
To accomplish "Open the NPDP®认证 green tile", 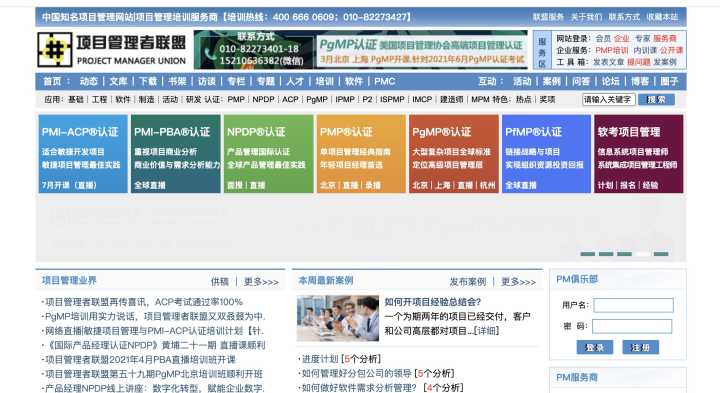I will coord(269,154).
